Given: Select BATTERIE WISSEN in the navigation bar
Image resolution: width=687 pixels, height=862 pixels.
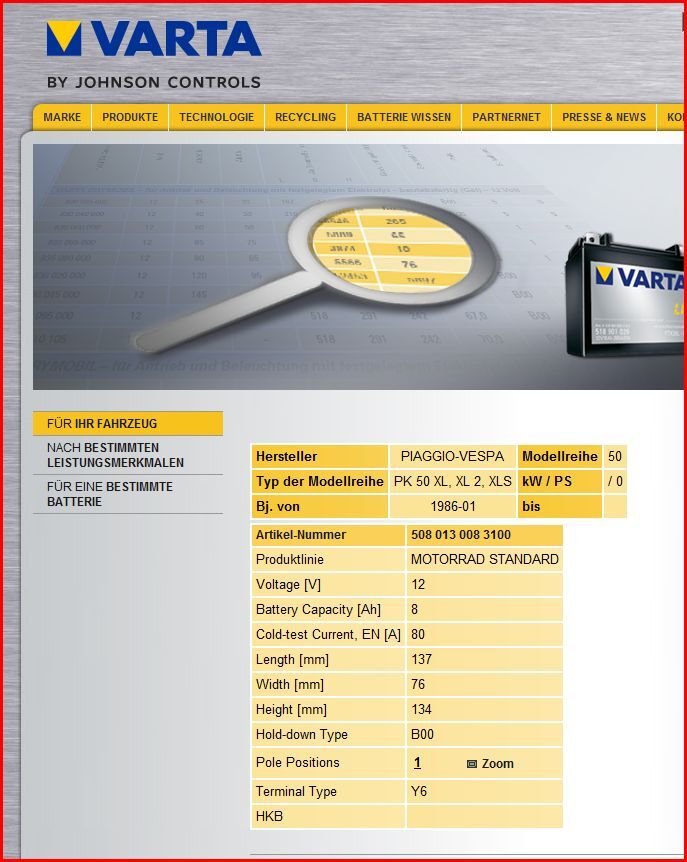Looking at the screenshot, I should 404,117.
